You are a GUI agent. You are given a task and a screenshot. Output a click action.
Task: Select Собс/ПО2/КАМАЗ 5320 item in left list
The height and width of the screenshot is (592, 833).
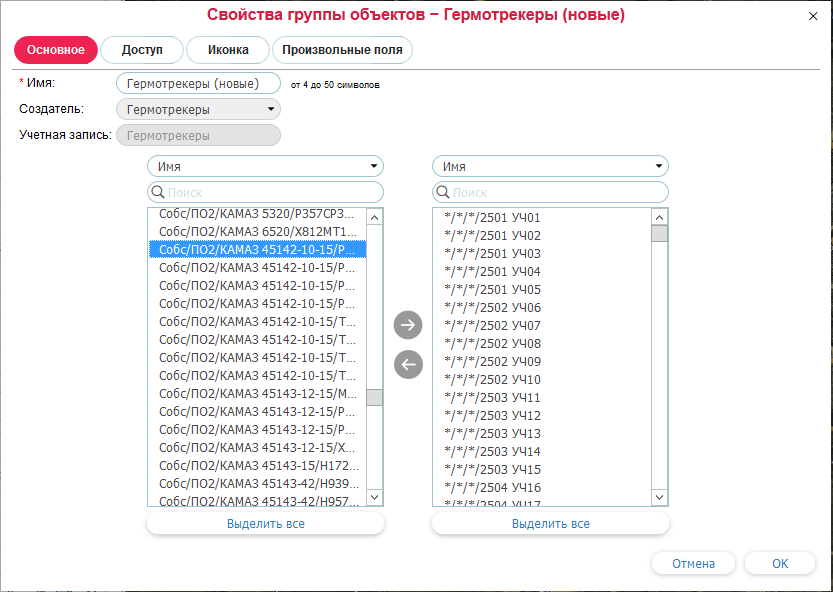[257, 214]
